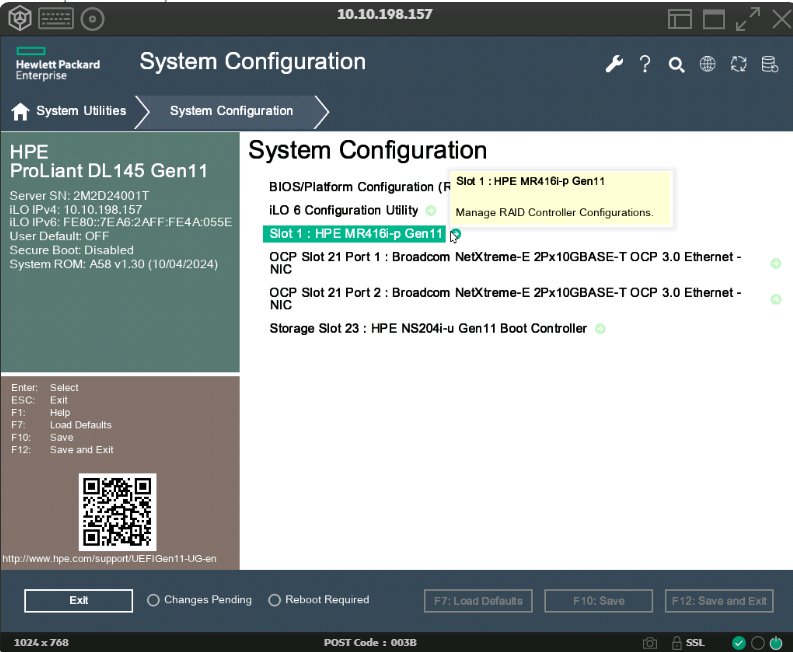Click the F12: Save and Exit hint
Image resolution: width=793 pixels, height=652 pixels.
(x=62, y=450)
